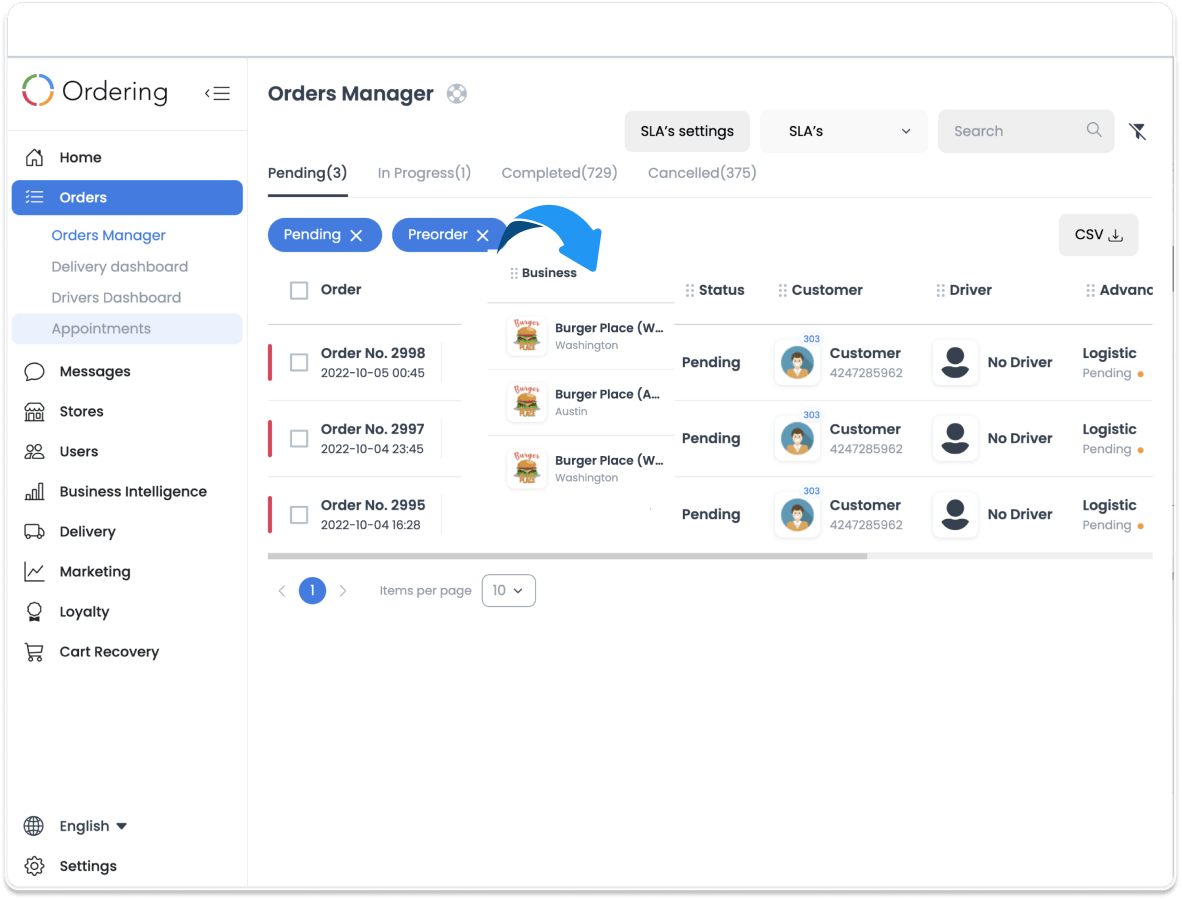Screen dimensions: 1182x900
Task: Open Messages from sidebar
Action: pyautogui.click(x=94, y=371)
